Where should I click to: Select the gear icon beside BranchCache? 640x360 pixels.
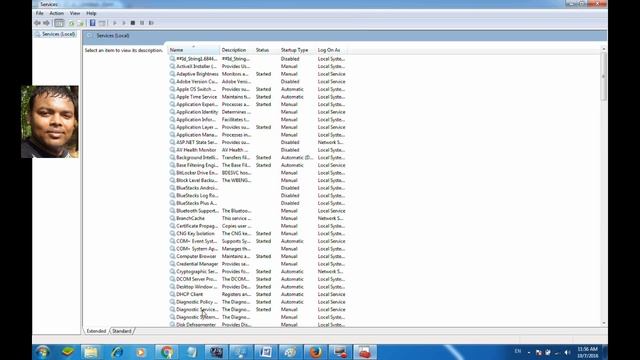pyautogui.click(x=172, y=218)
